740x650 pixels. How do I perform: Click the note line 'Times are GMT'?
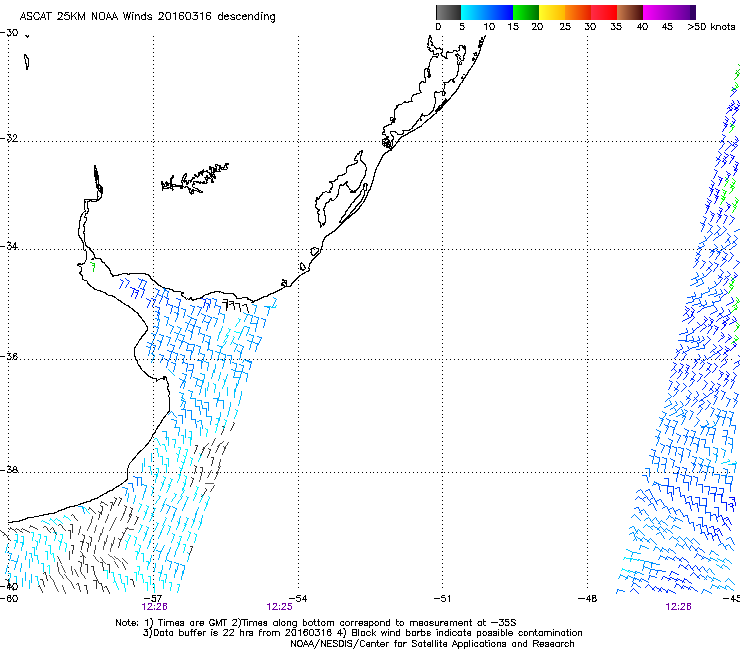(192, 623)
